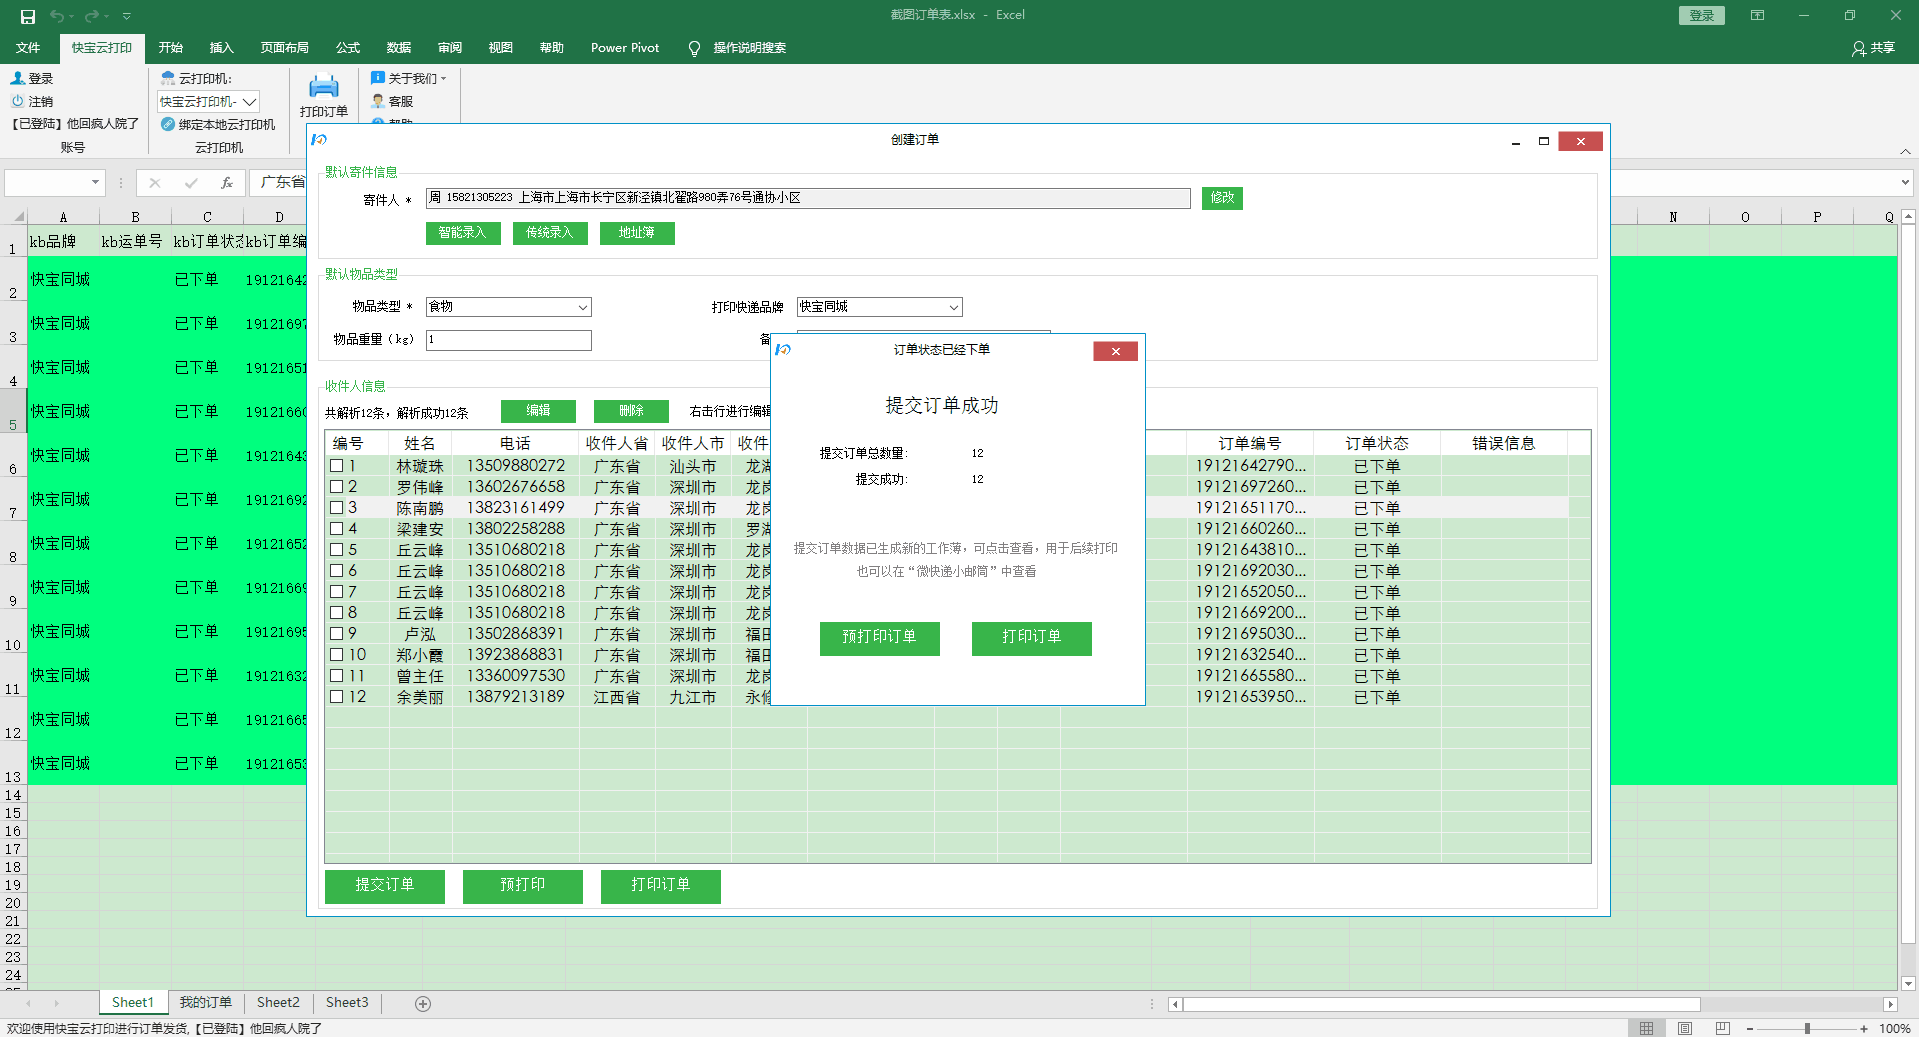Click the 共享 share icon
1919x1037 pixels.
[x=1858, y=48]
